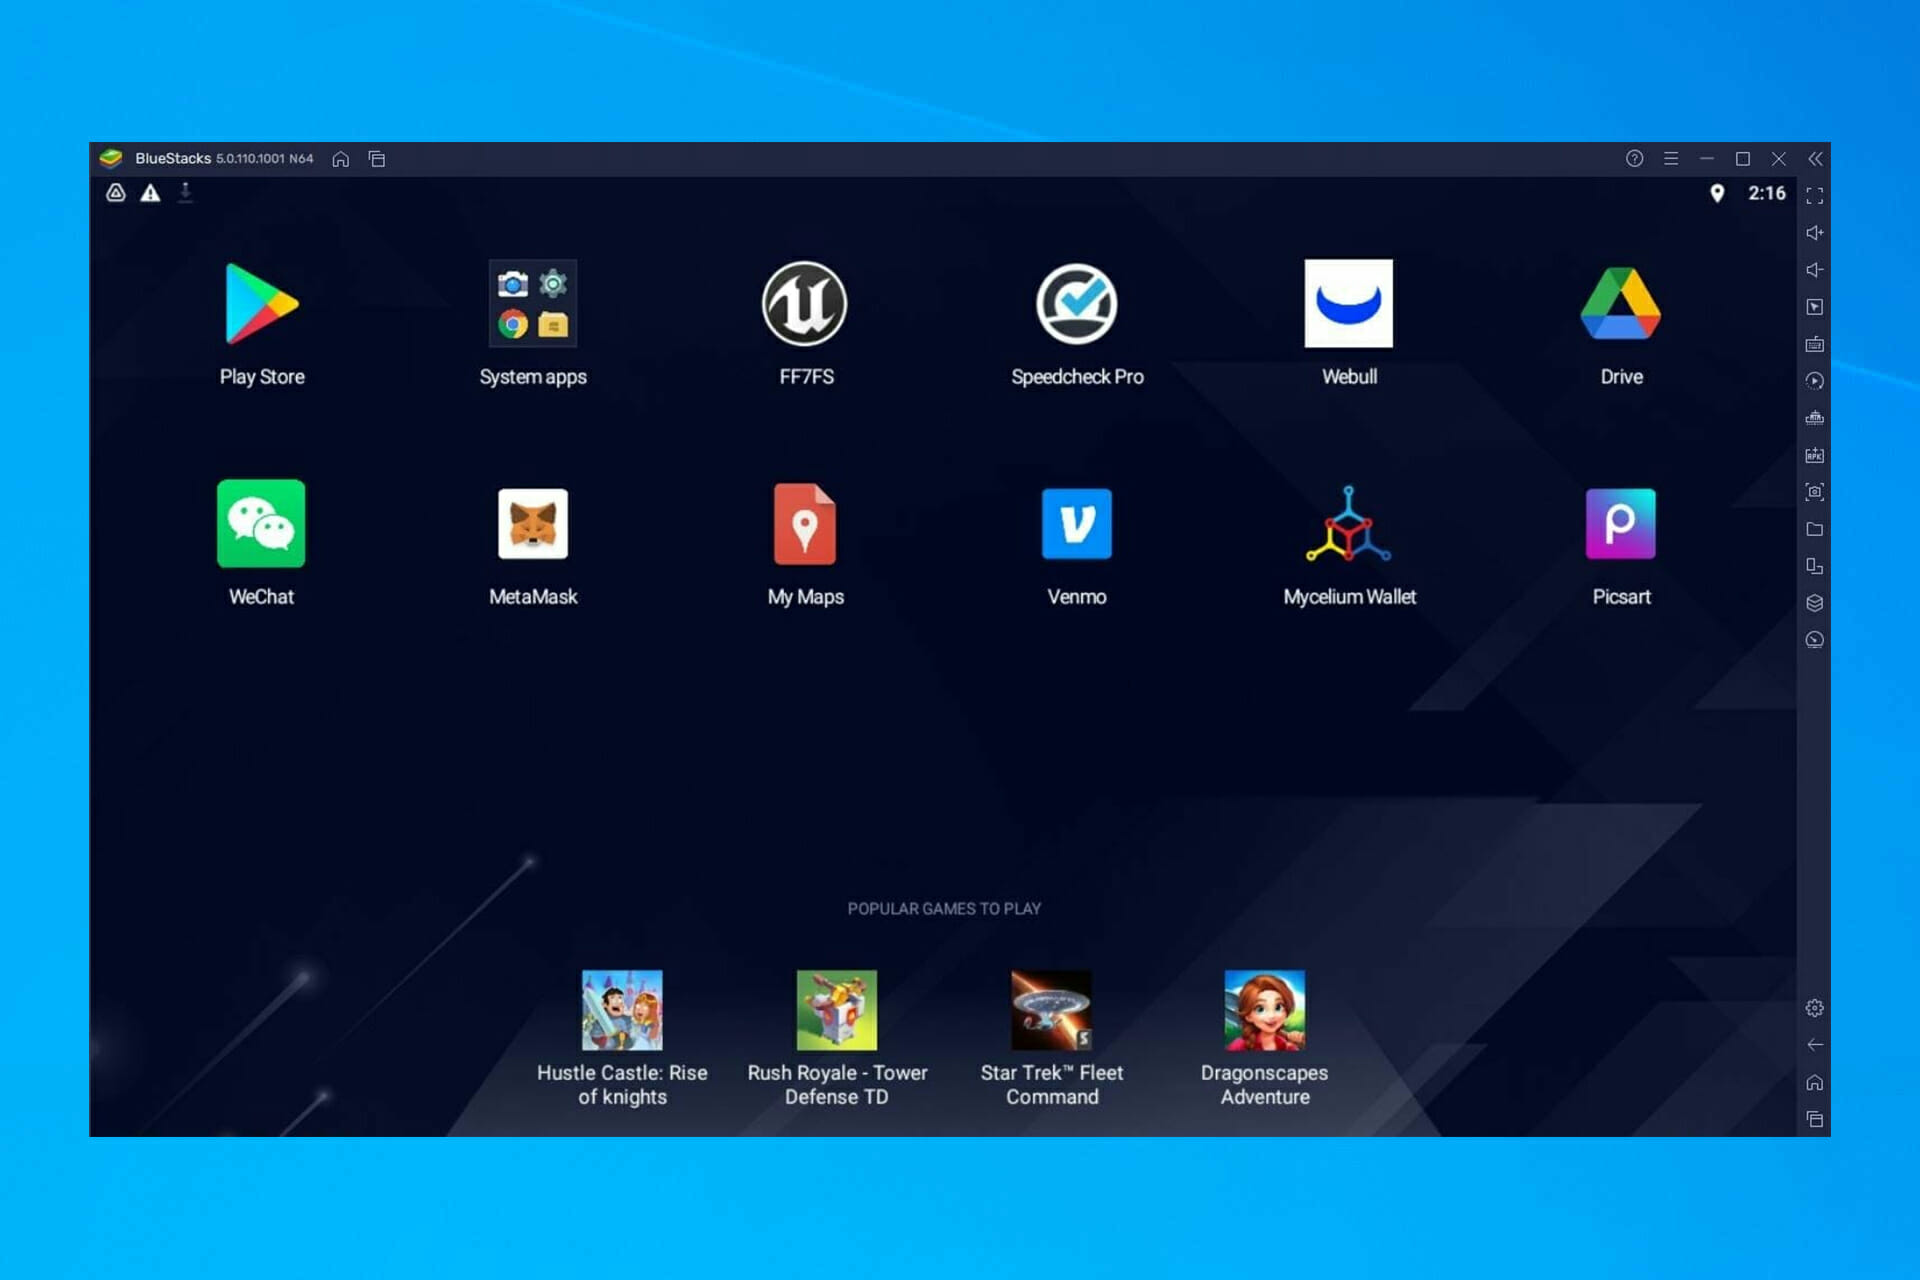
Task: Open the help question mark icon
Action: point(1634,158)
